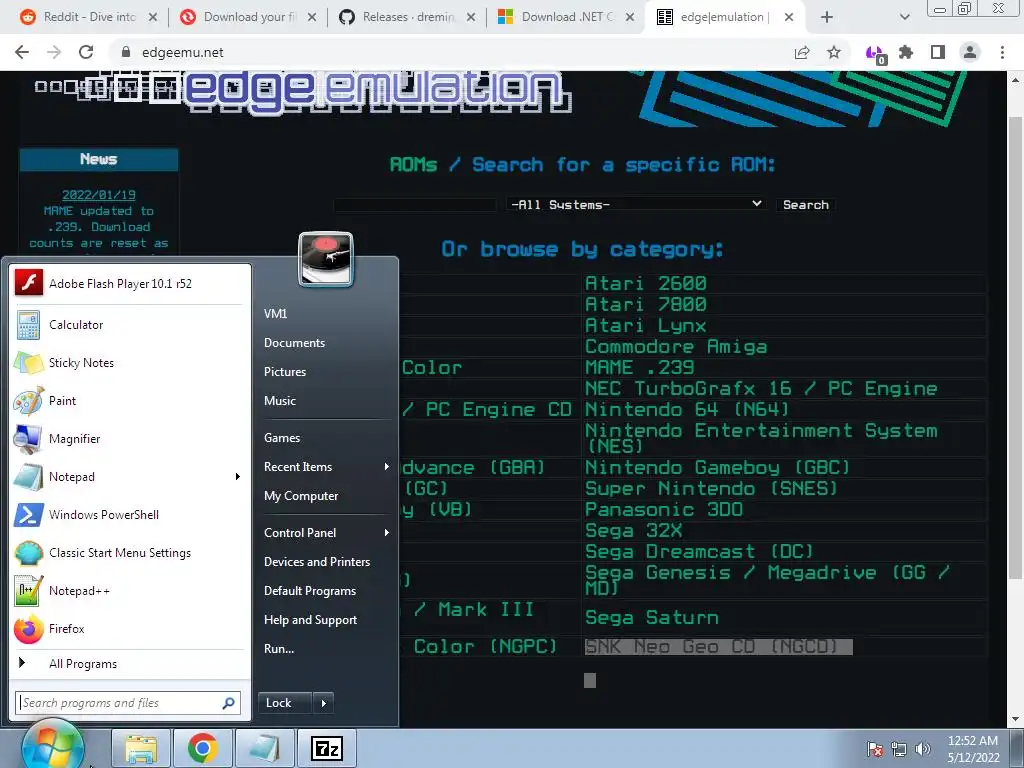Open Super Nintendo (SNES) category

pos(711,488)
